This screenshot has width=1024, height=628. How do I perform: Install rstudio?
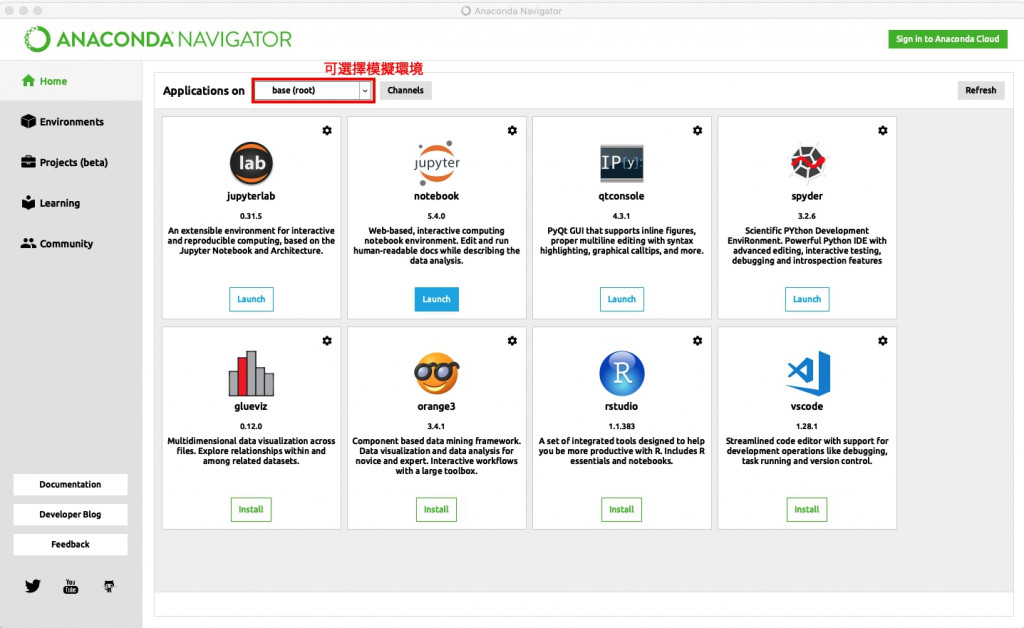click(x=622, y=509)
